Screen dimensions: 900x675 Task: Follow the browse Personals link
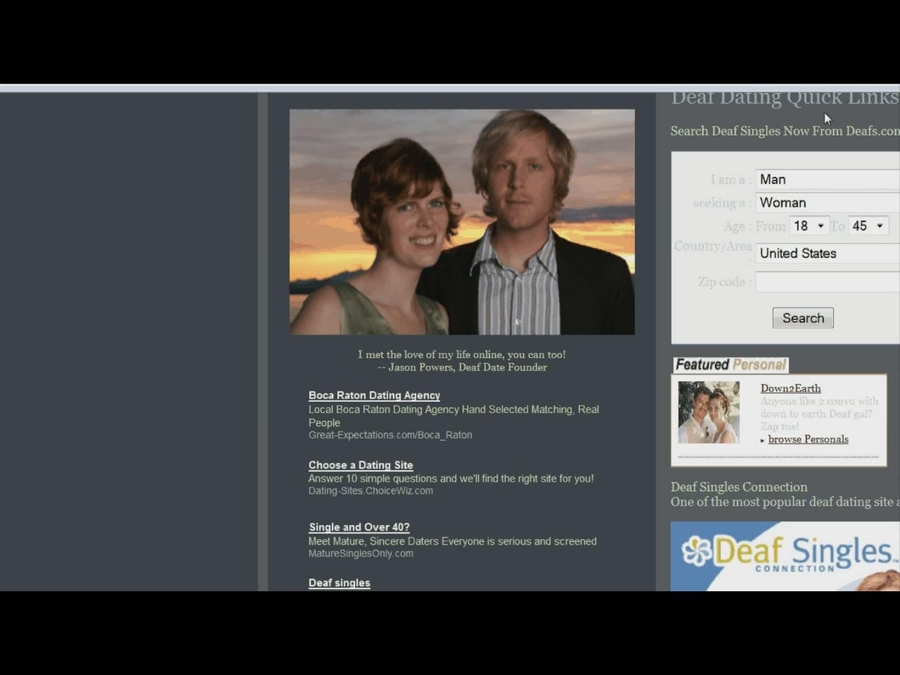click(808, 438)
